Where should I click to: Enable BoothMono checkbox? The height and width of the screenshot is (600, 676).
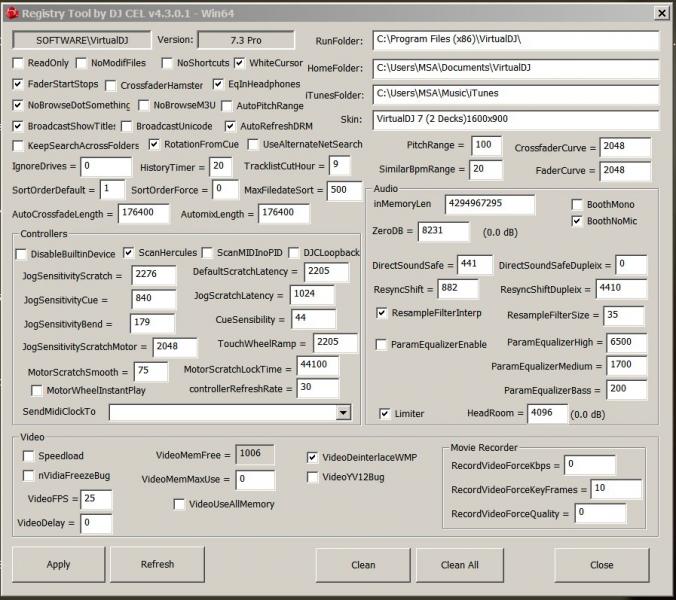point(577,204)
